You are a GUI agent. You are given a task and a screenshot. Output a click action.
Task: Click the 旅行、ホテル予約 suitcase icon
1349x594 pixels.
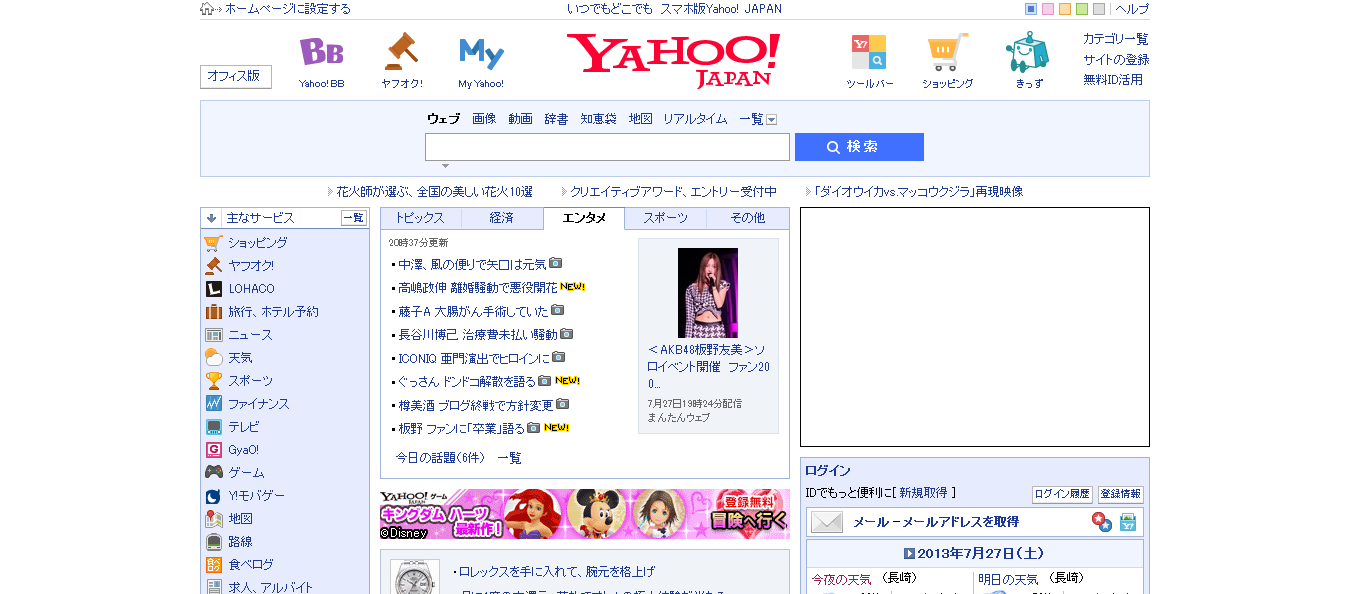coord(213,312)
